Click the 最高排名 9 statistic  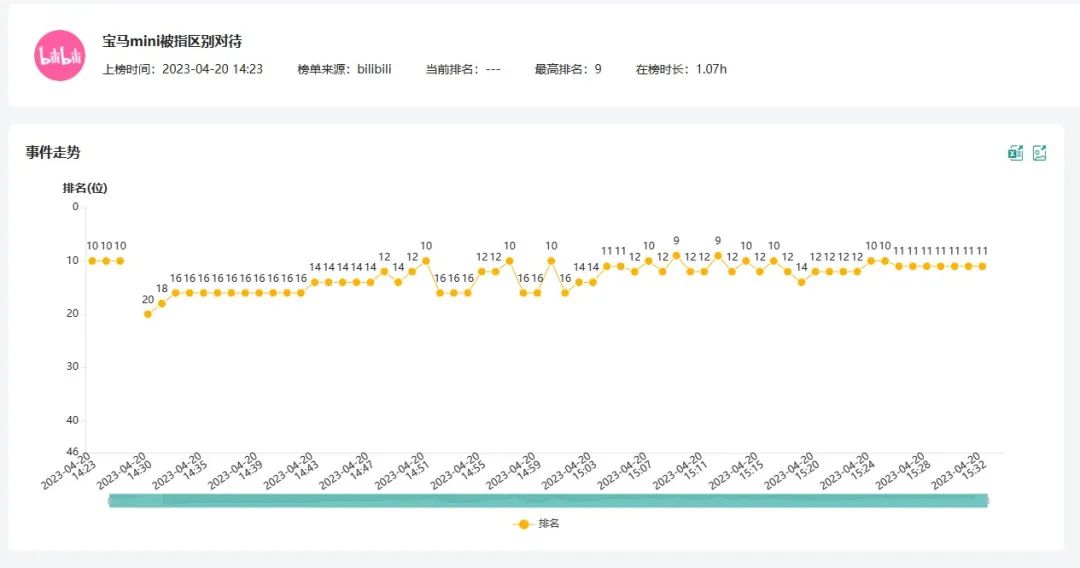coord(567,69)
